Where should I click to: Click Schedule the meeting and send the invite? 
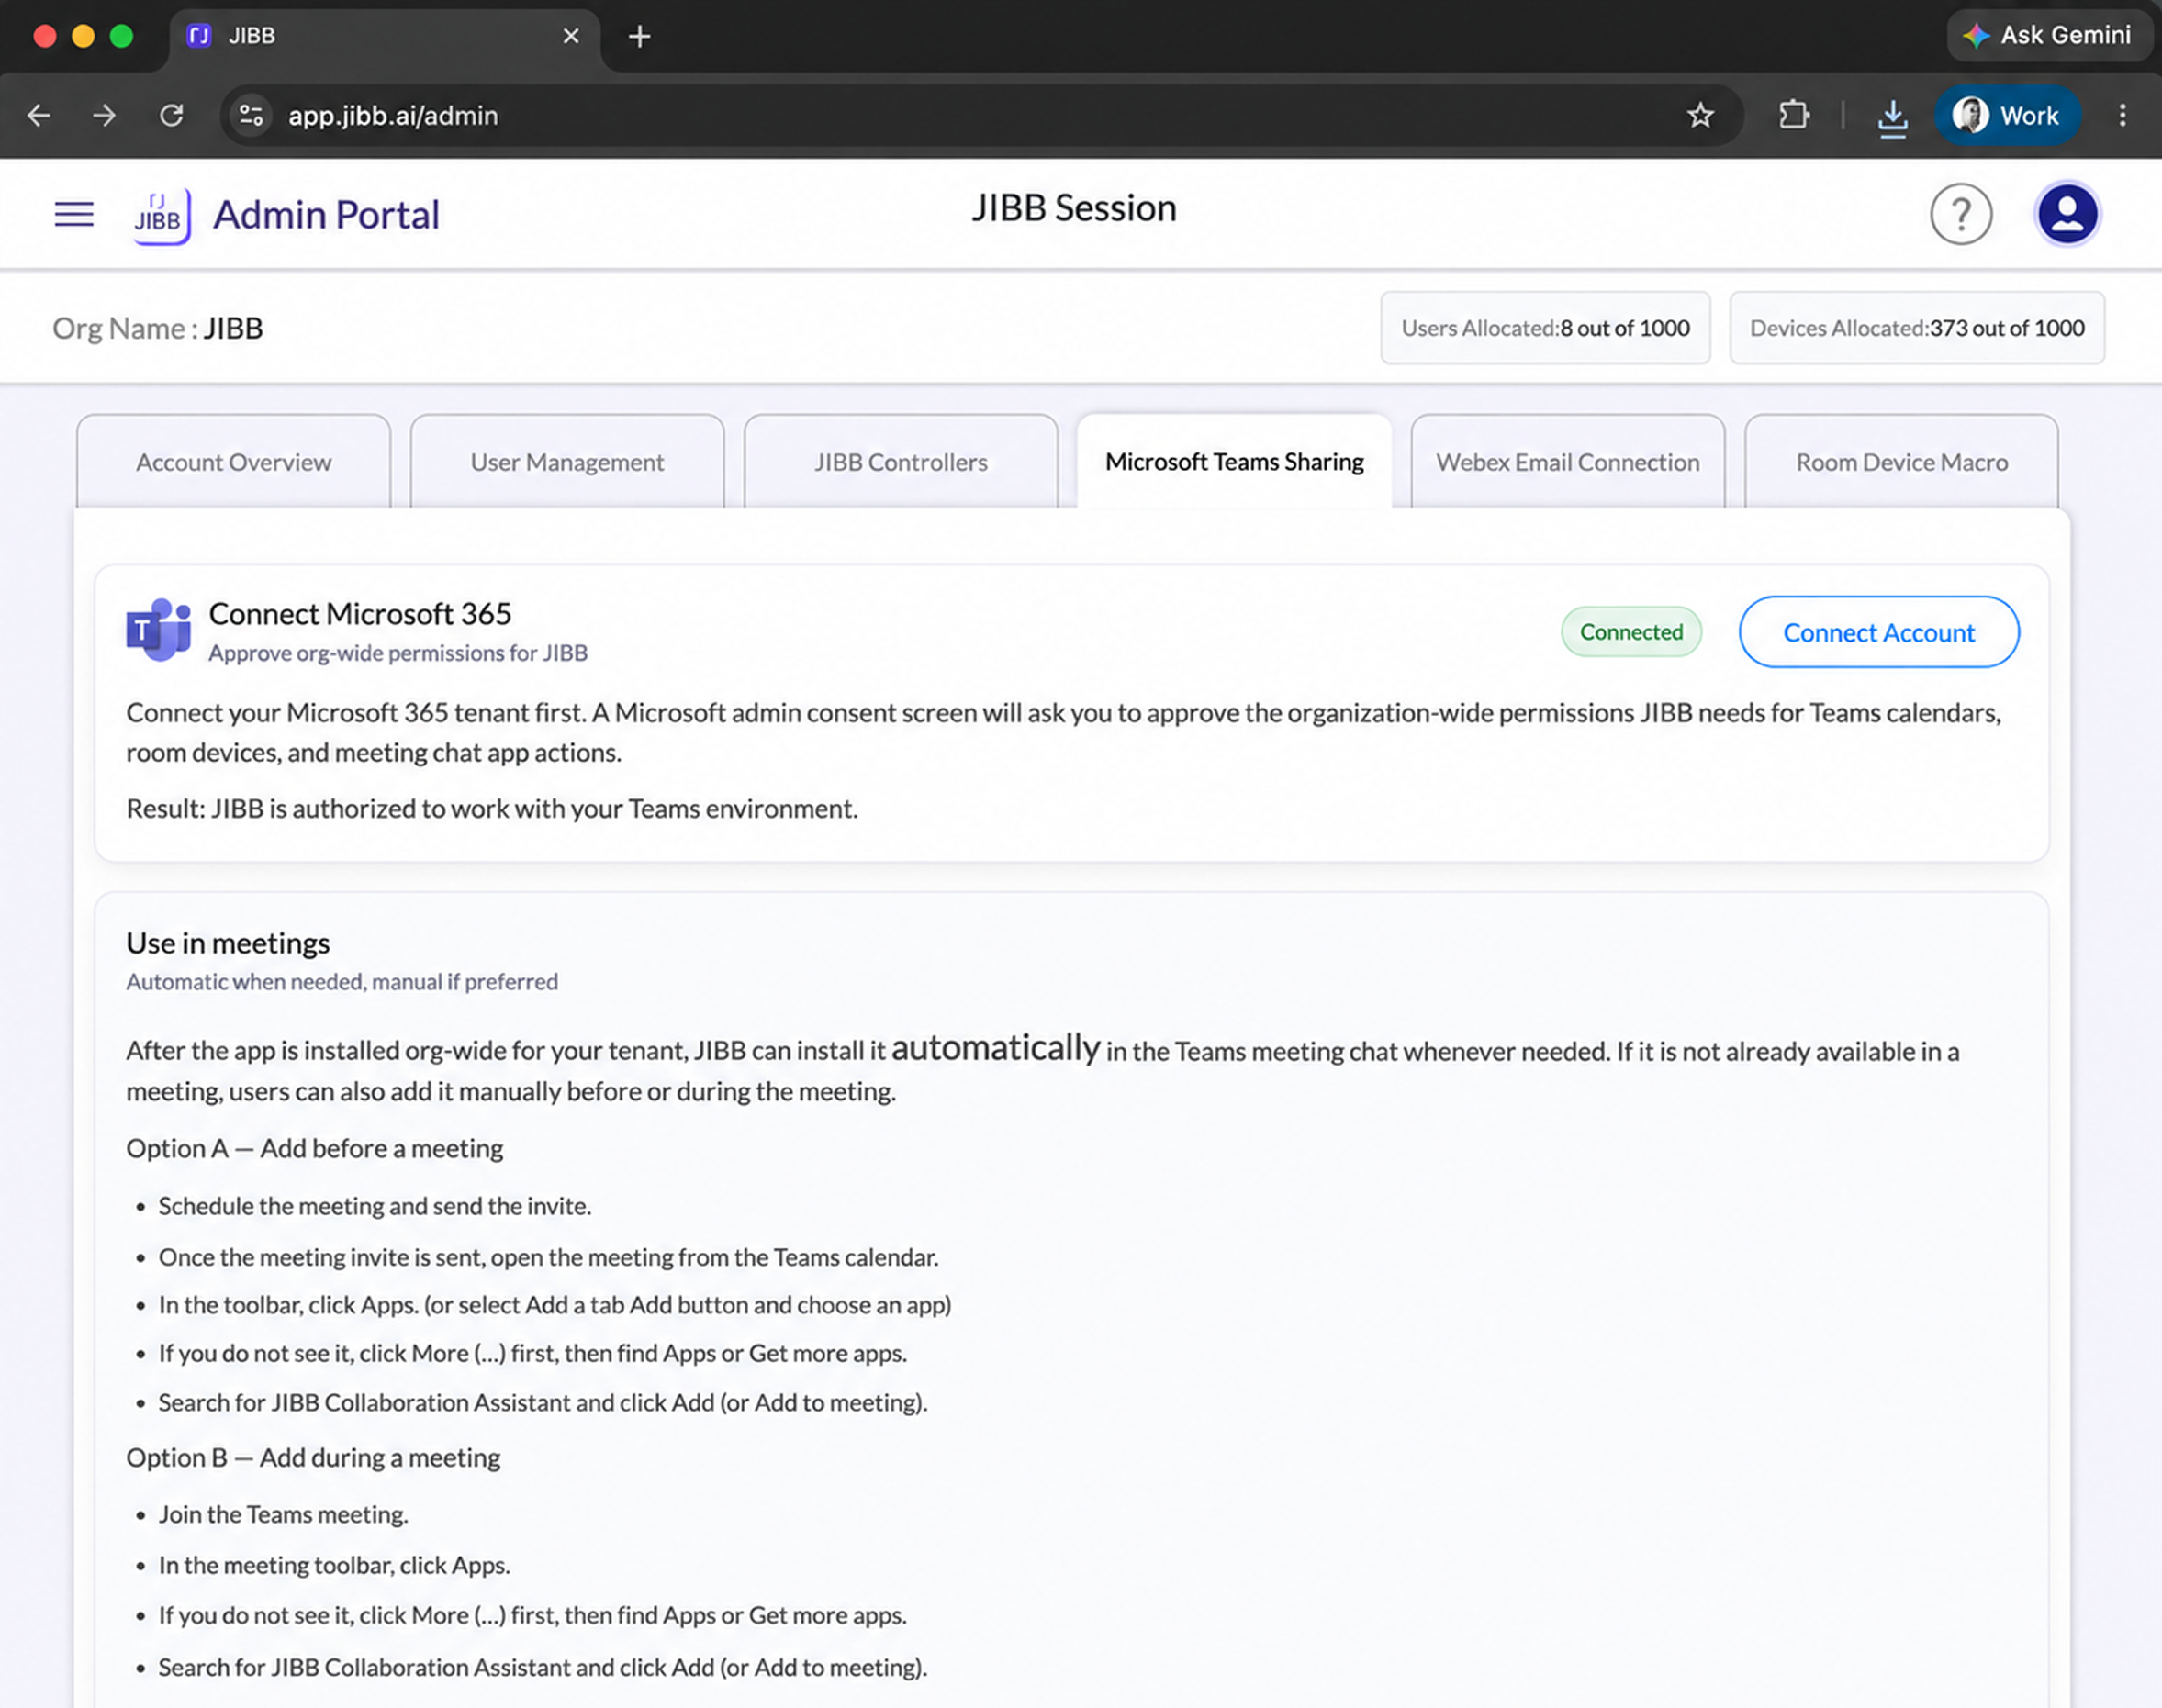pos(375,1206)
